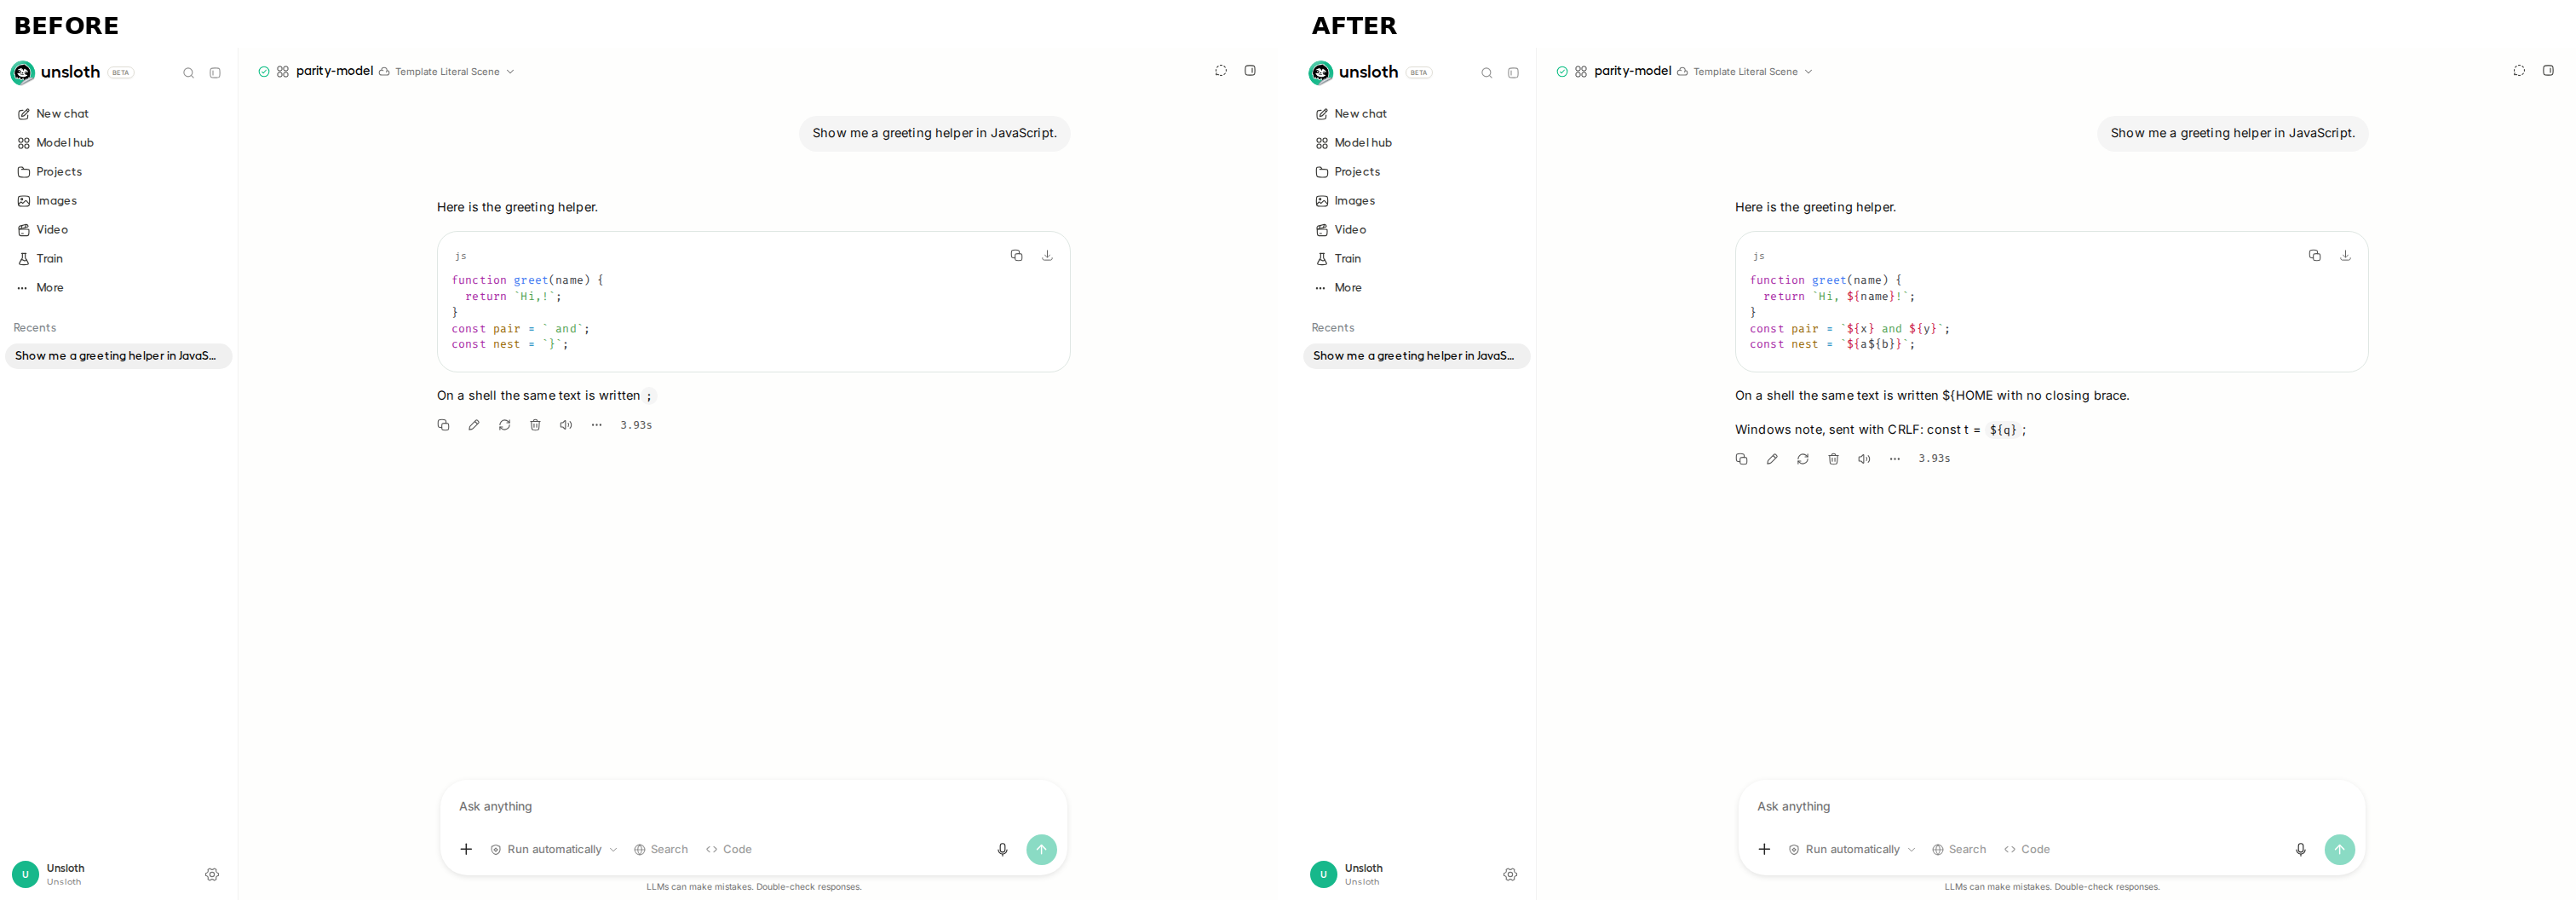
Task: Open the three-dots message options in BEFORE panel
Action: click(x=597, y=425)
